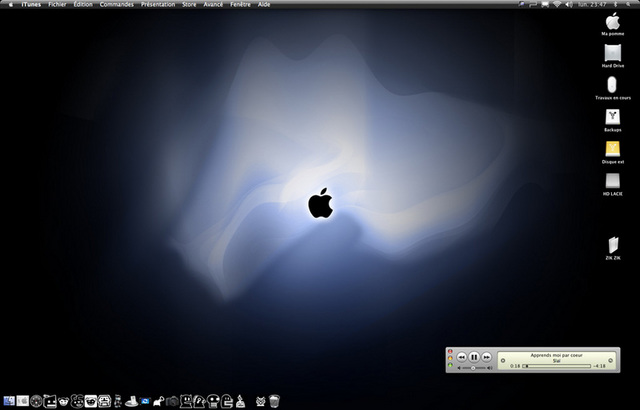Click song title "Apprends moi par coeur"
640x410 pixels.
click(556, 355)
